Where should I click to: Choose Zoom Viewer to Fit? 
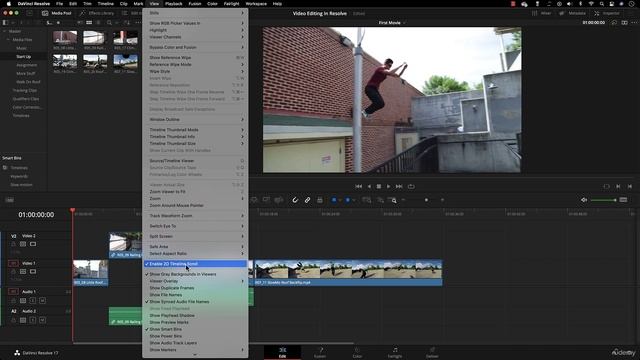click(x=195, y=191)
